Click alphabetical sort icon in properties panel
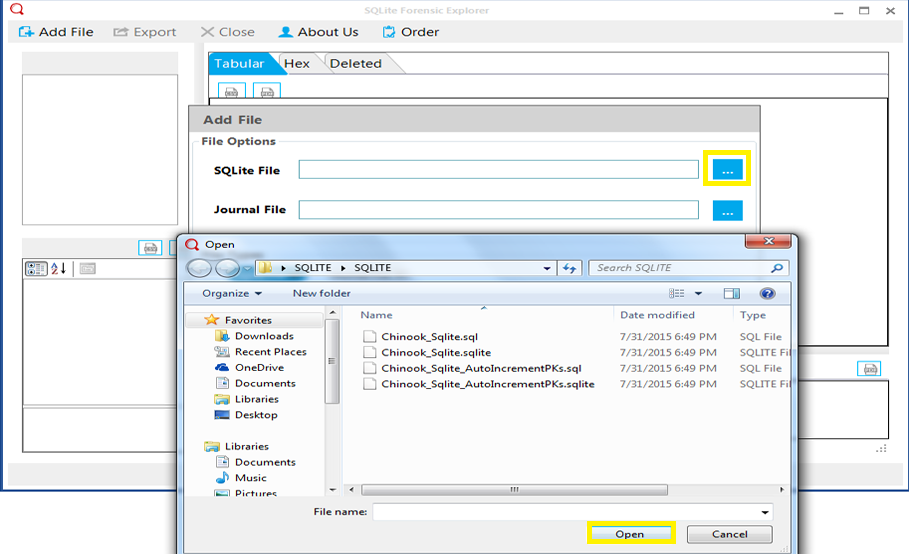Image resolution: width=909 pixels, height=554 pixels. point(59,268)
